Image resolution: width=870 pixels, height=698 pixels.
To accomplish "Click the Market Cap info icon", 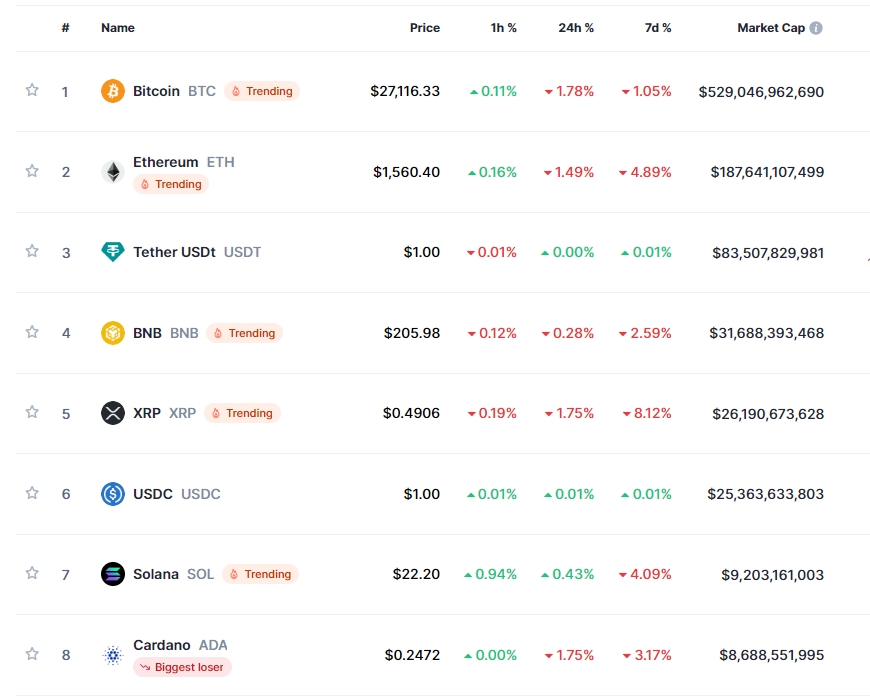I will click(816, 28).
